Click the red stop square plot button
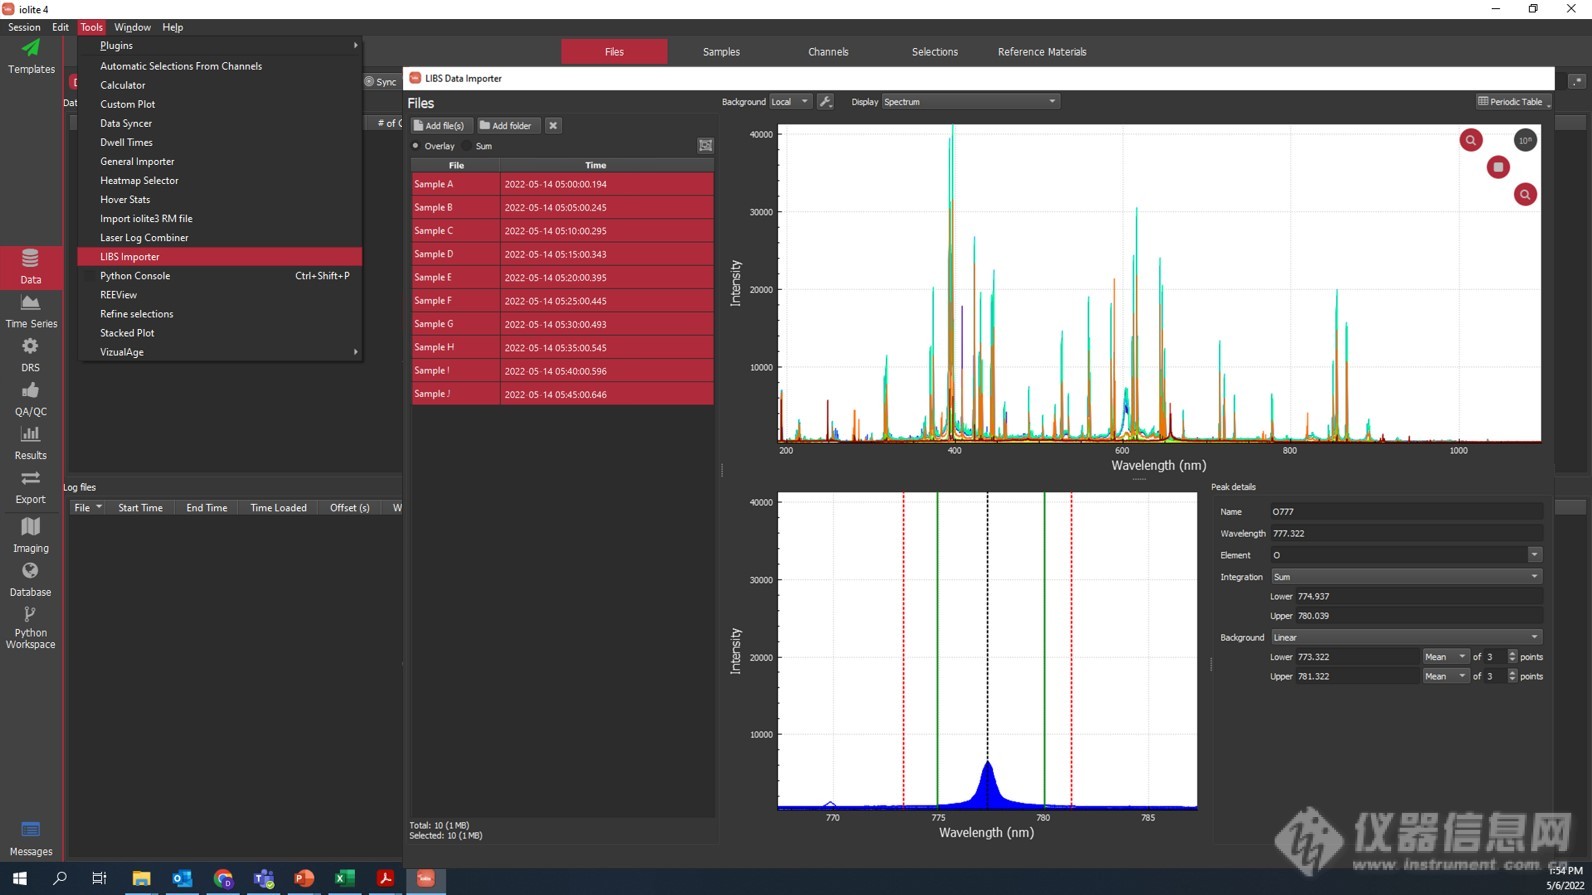The width and height of the screenshot is (1592, 895). pyautogui.click(x=1497, y=167)
